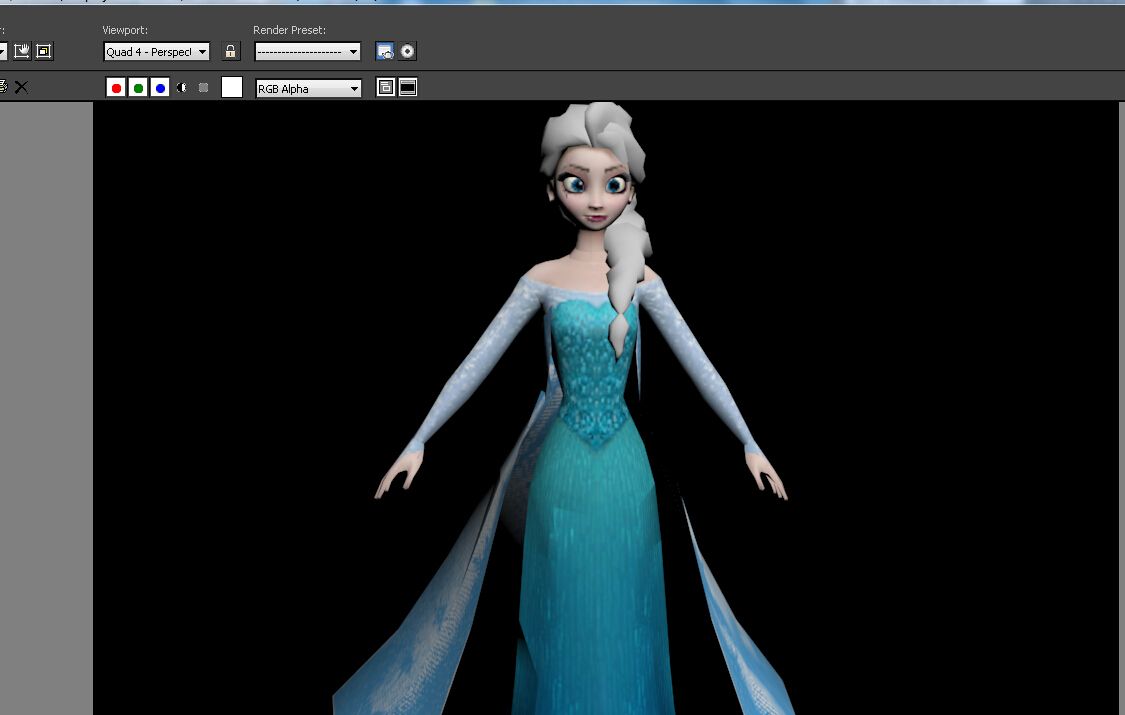Viewport: 1125px width, 715px height.
Task: Click the Edit Region hand icon
Action: (x=22, y=51)
